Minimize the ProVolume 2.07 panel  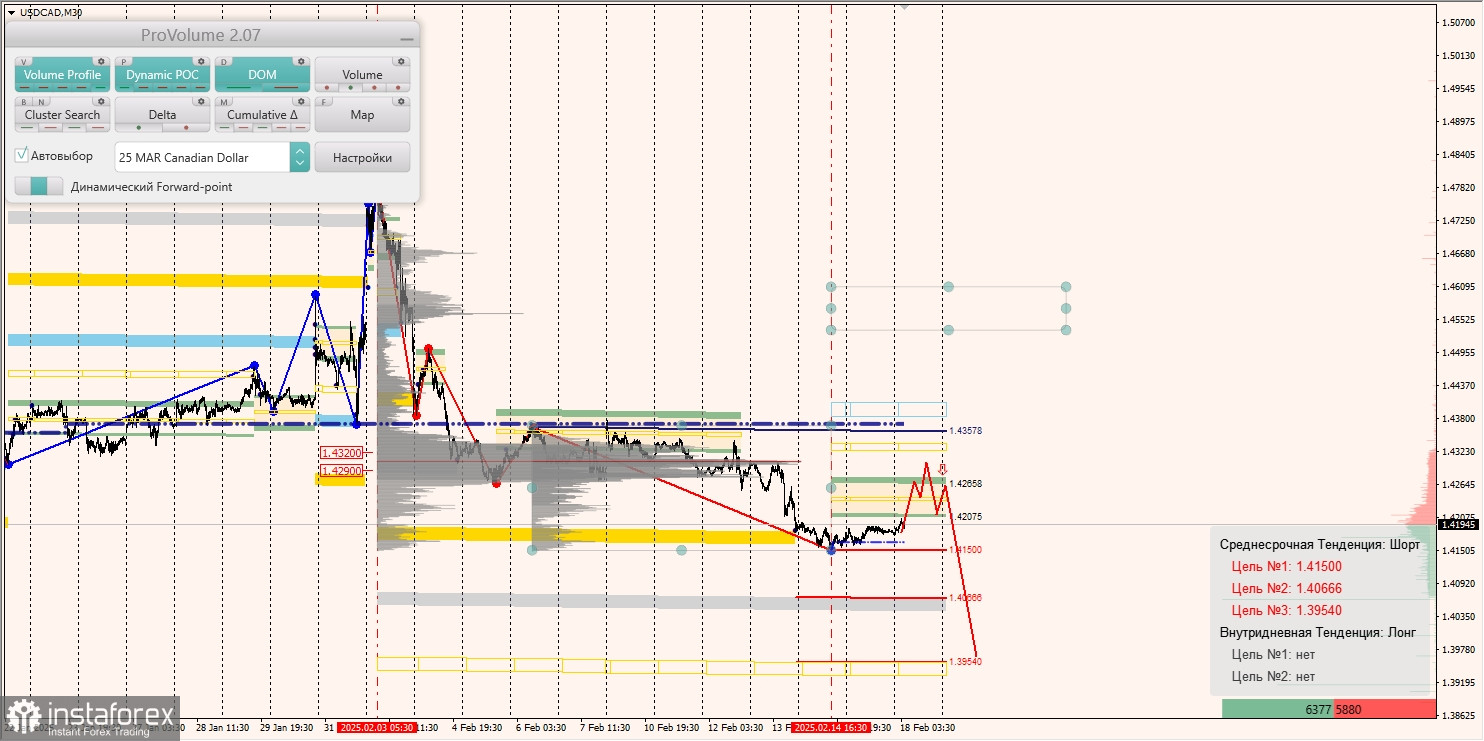pyautogui.click(x=406, y=37)
